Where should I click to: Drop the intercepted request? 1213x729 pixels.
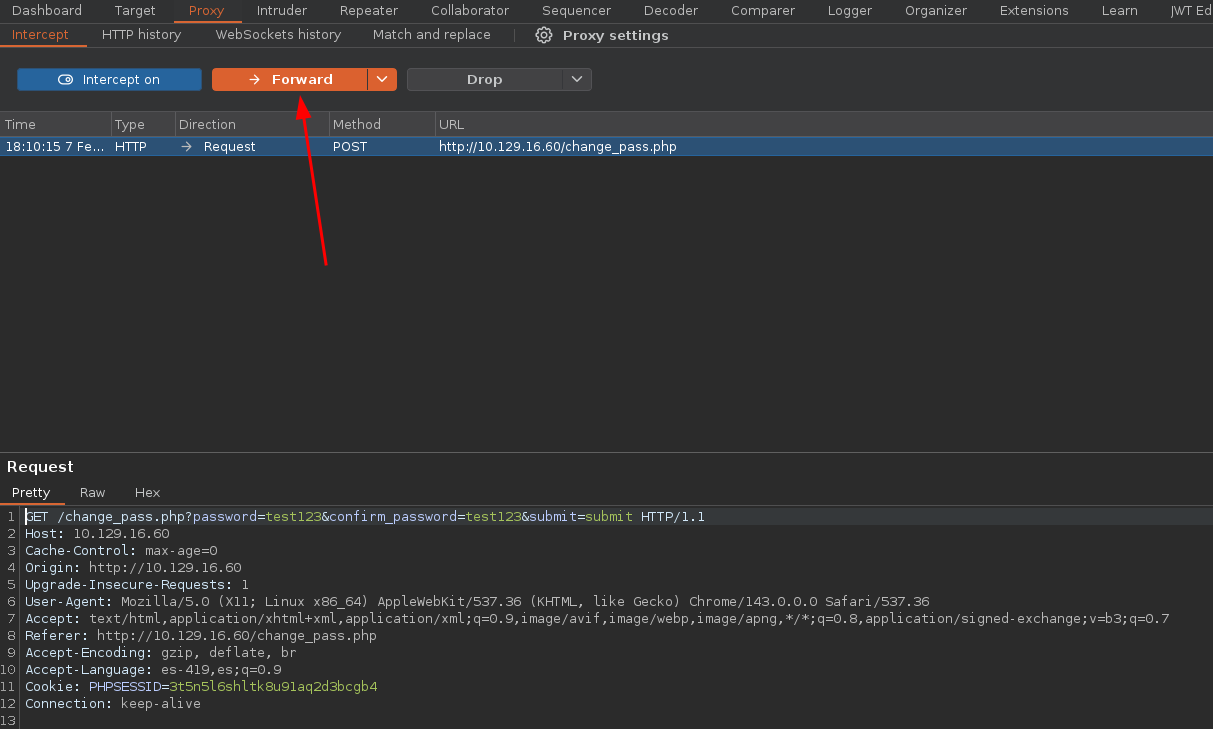(485, 79)
